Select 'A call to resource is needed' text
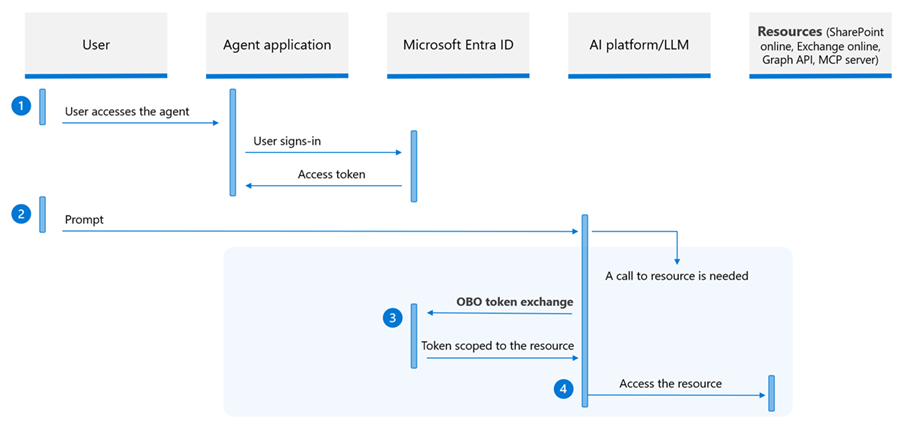The image size is (900, 425). [677, 276]
